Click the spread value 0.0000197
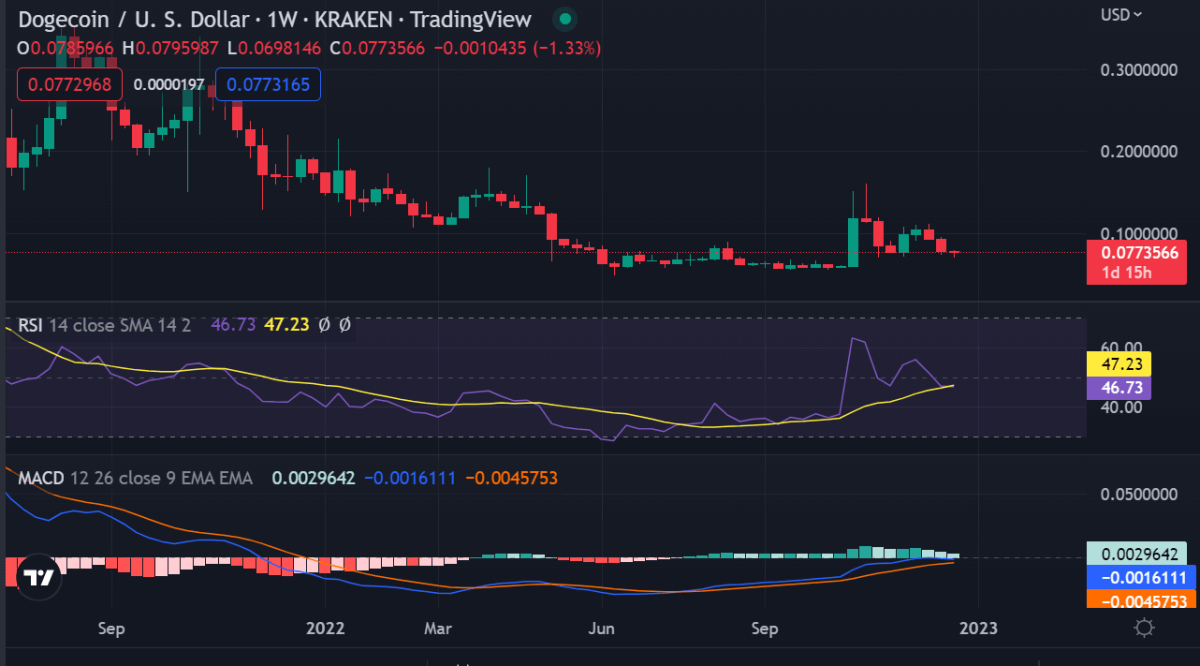This screenshot has height=666, width=1200. (x=169, y=84)
